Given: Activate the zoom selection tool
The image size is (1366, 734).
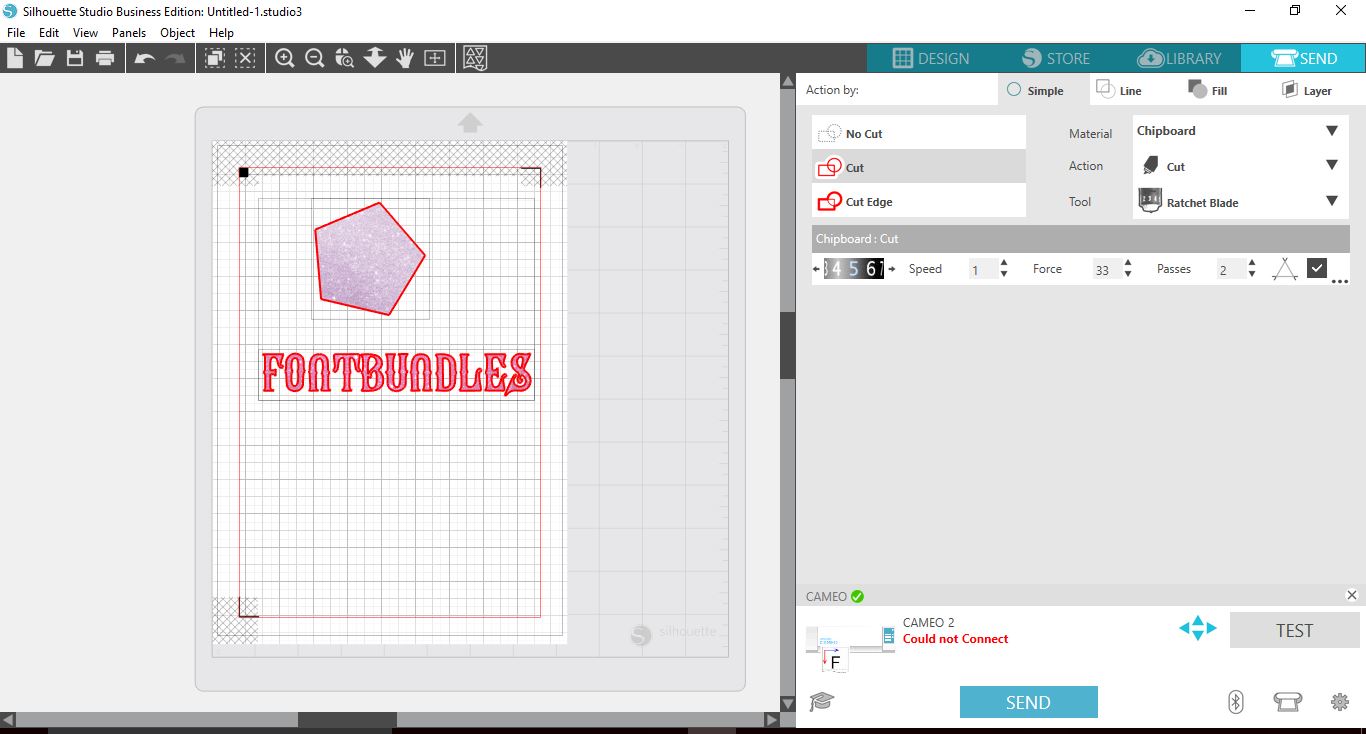Looking at the screenshot, I should click(345, 58).
